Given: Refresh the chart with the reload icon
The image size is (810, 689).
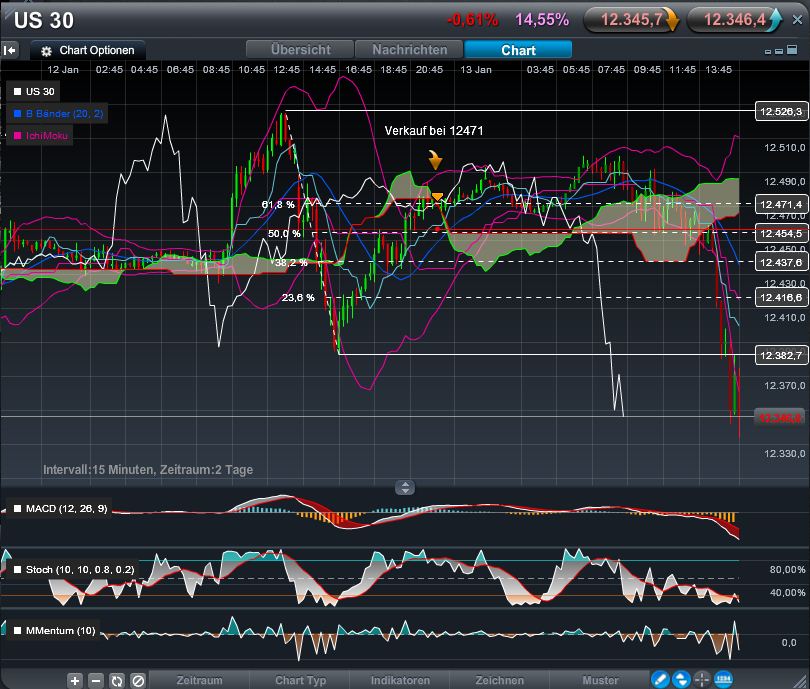Looking at the screenshot, I should pyautogui.click(x=117, y=680).
